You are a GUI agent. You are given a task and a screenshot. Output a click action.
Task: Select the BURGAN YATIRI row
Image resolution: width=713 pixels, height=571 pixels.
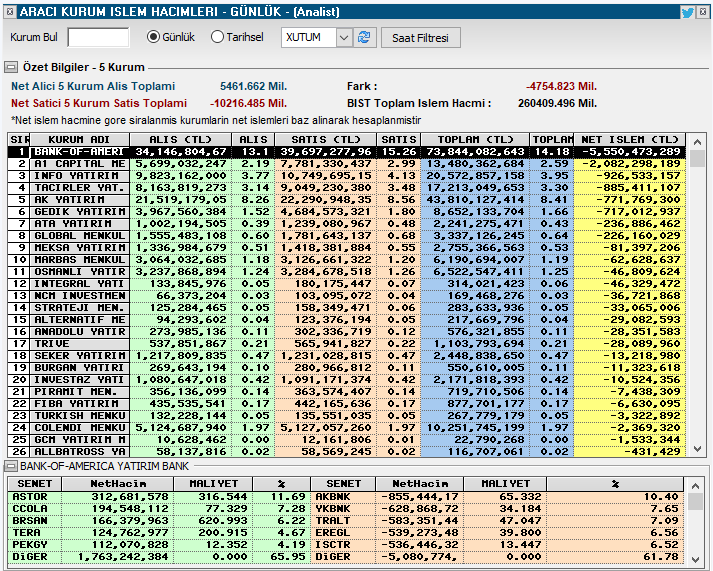(x=346, y=368)
